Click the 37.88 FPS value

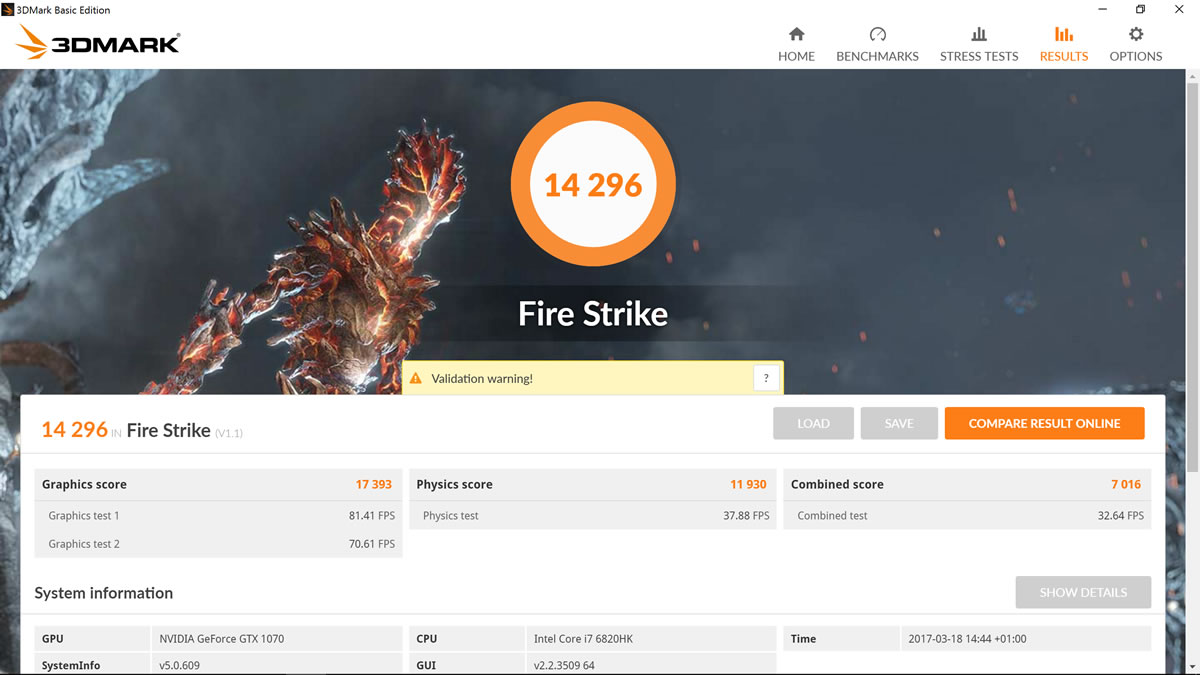pos(746,516)
